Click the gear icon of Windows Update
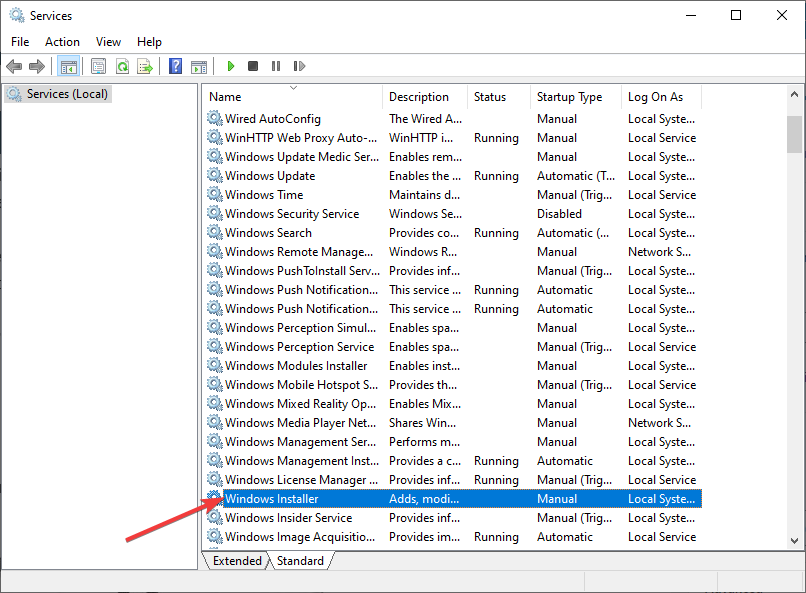 [214, 175]
